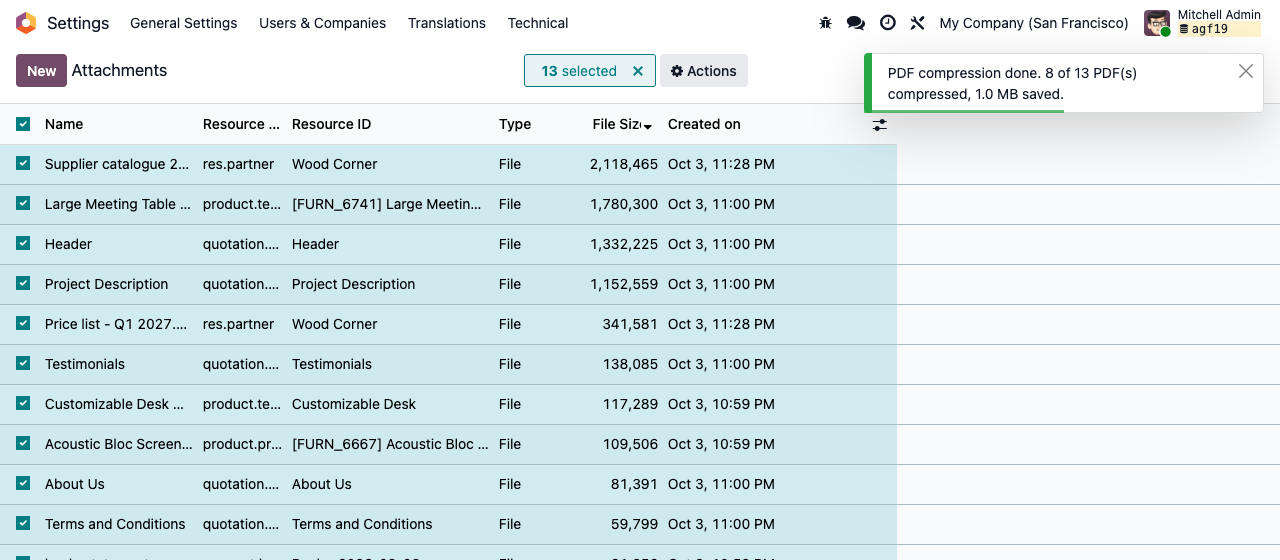Click the Price list - Q1 2027 name
Screen dimensions: 1280x560
click(x=116, y=324)
